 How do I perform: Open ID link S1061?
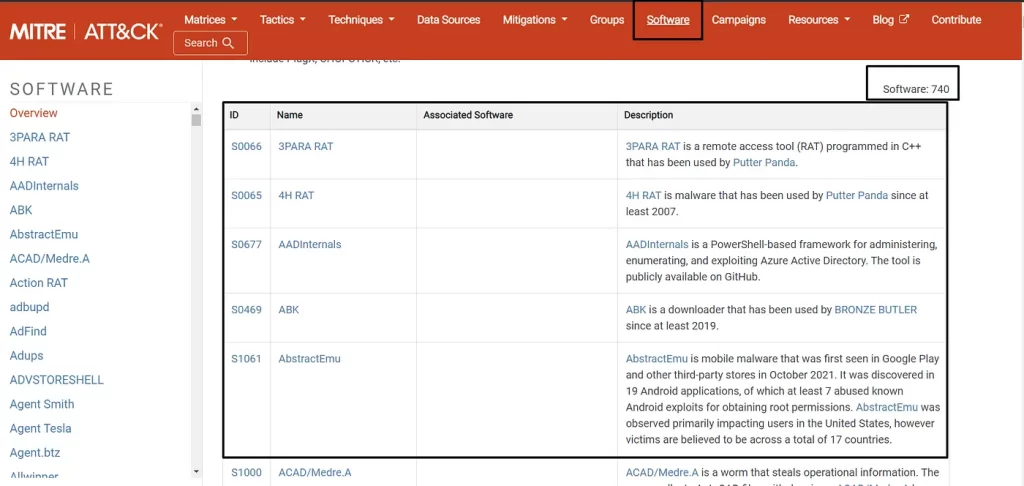(x=246, y=359)
